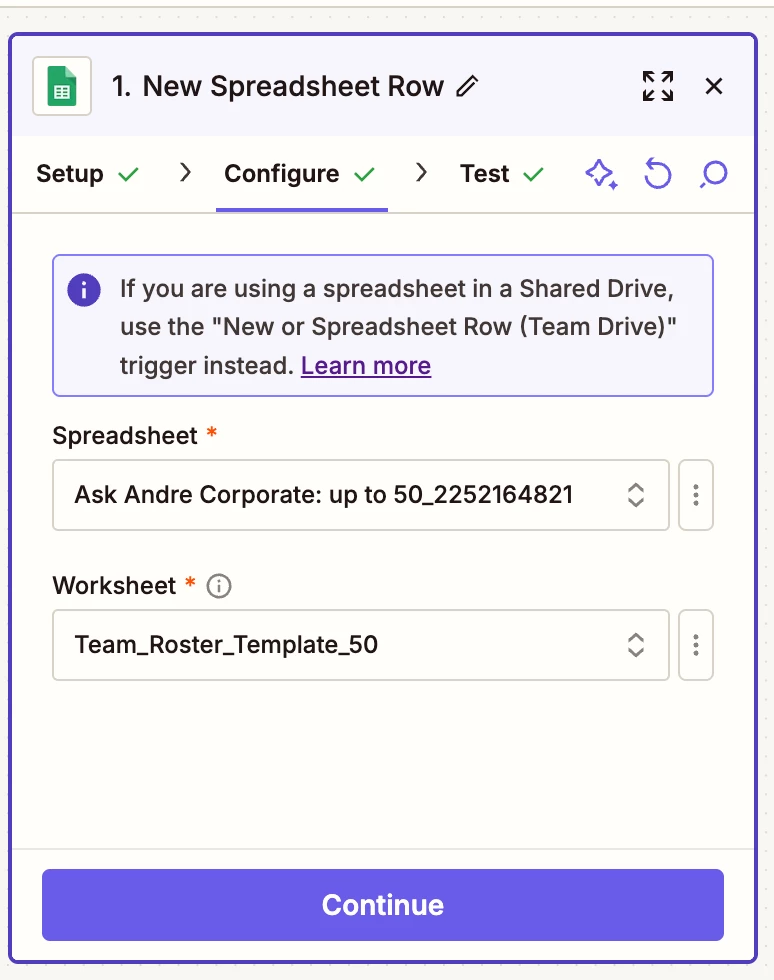Click the undo/refresh arrow icon
Screen dimensions: 774x980
pyautogui.click(x=657, y=174)
